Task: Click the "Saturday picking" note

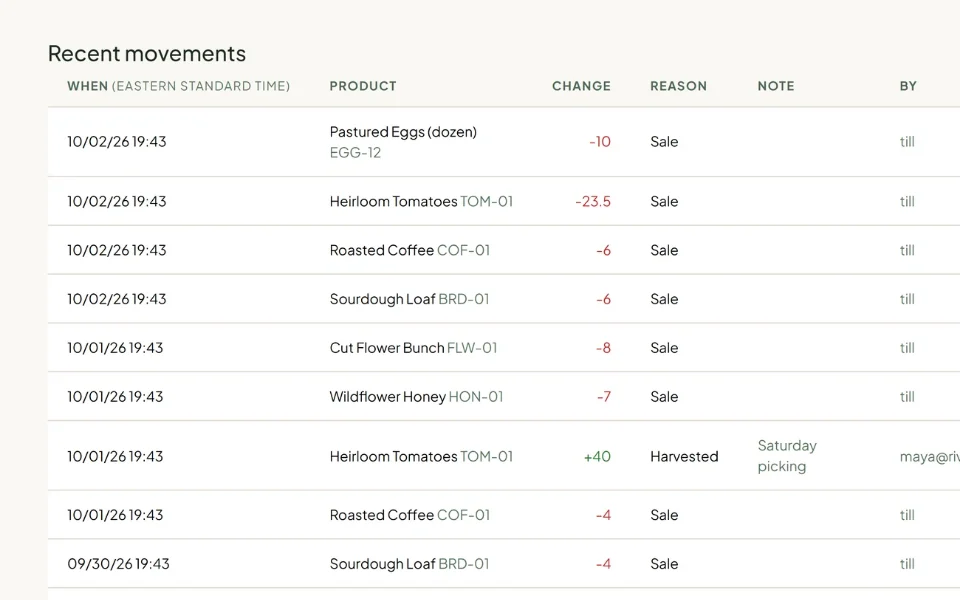Action: 787,456
